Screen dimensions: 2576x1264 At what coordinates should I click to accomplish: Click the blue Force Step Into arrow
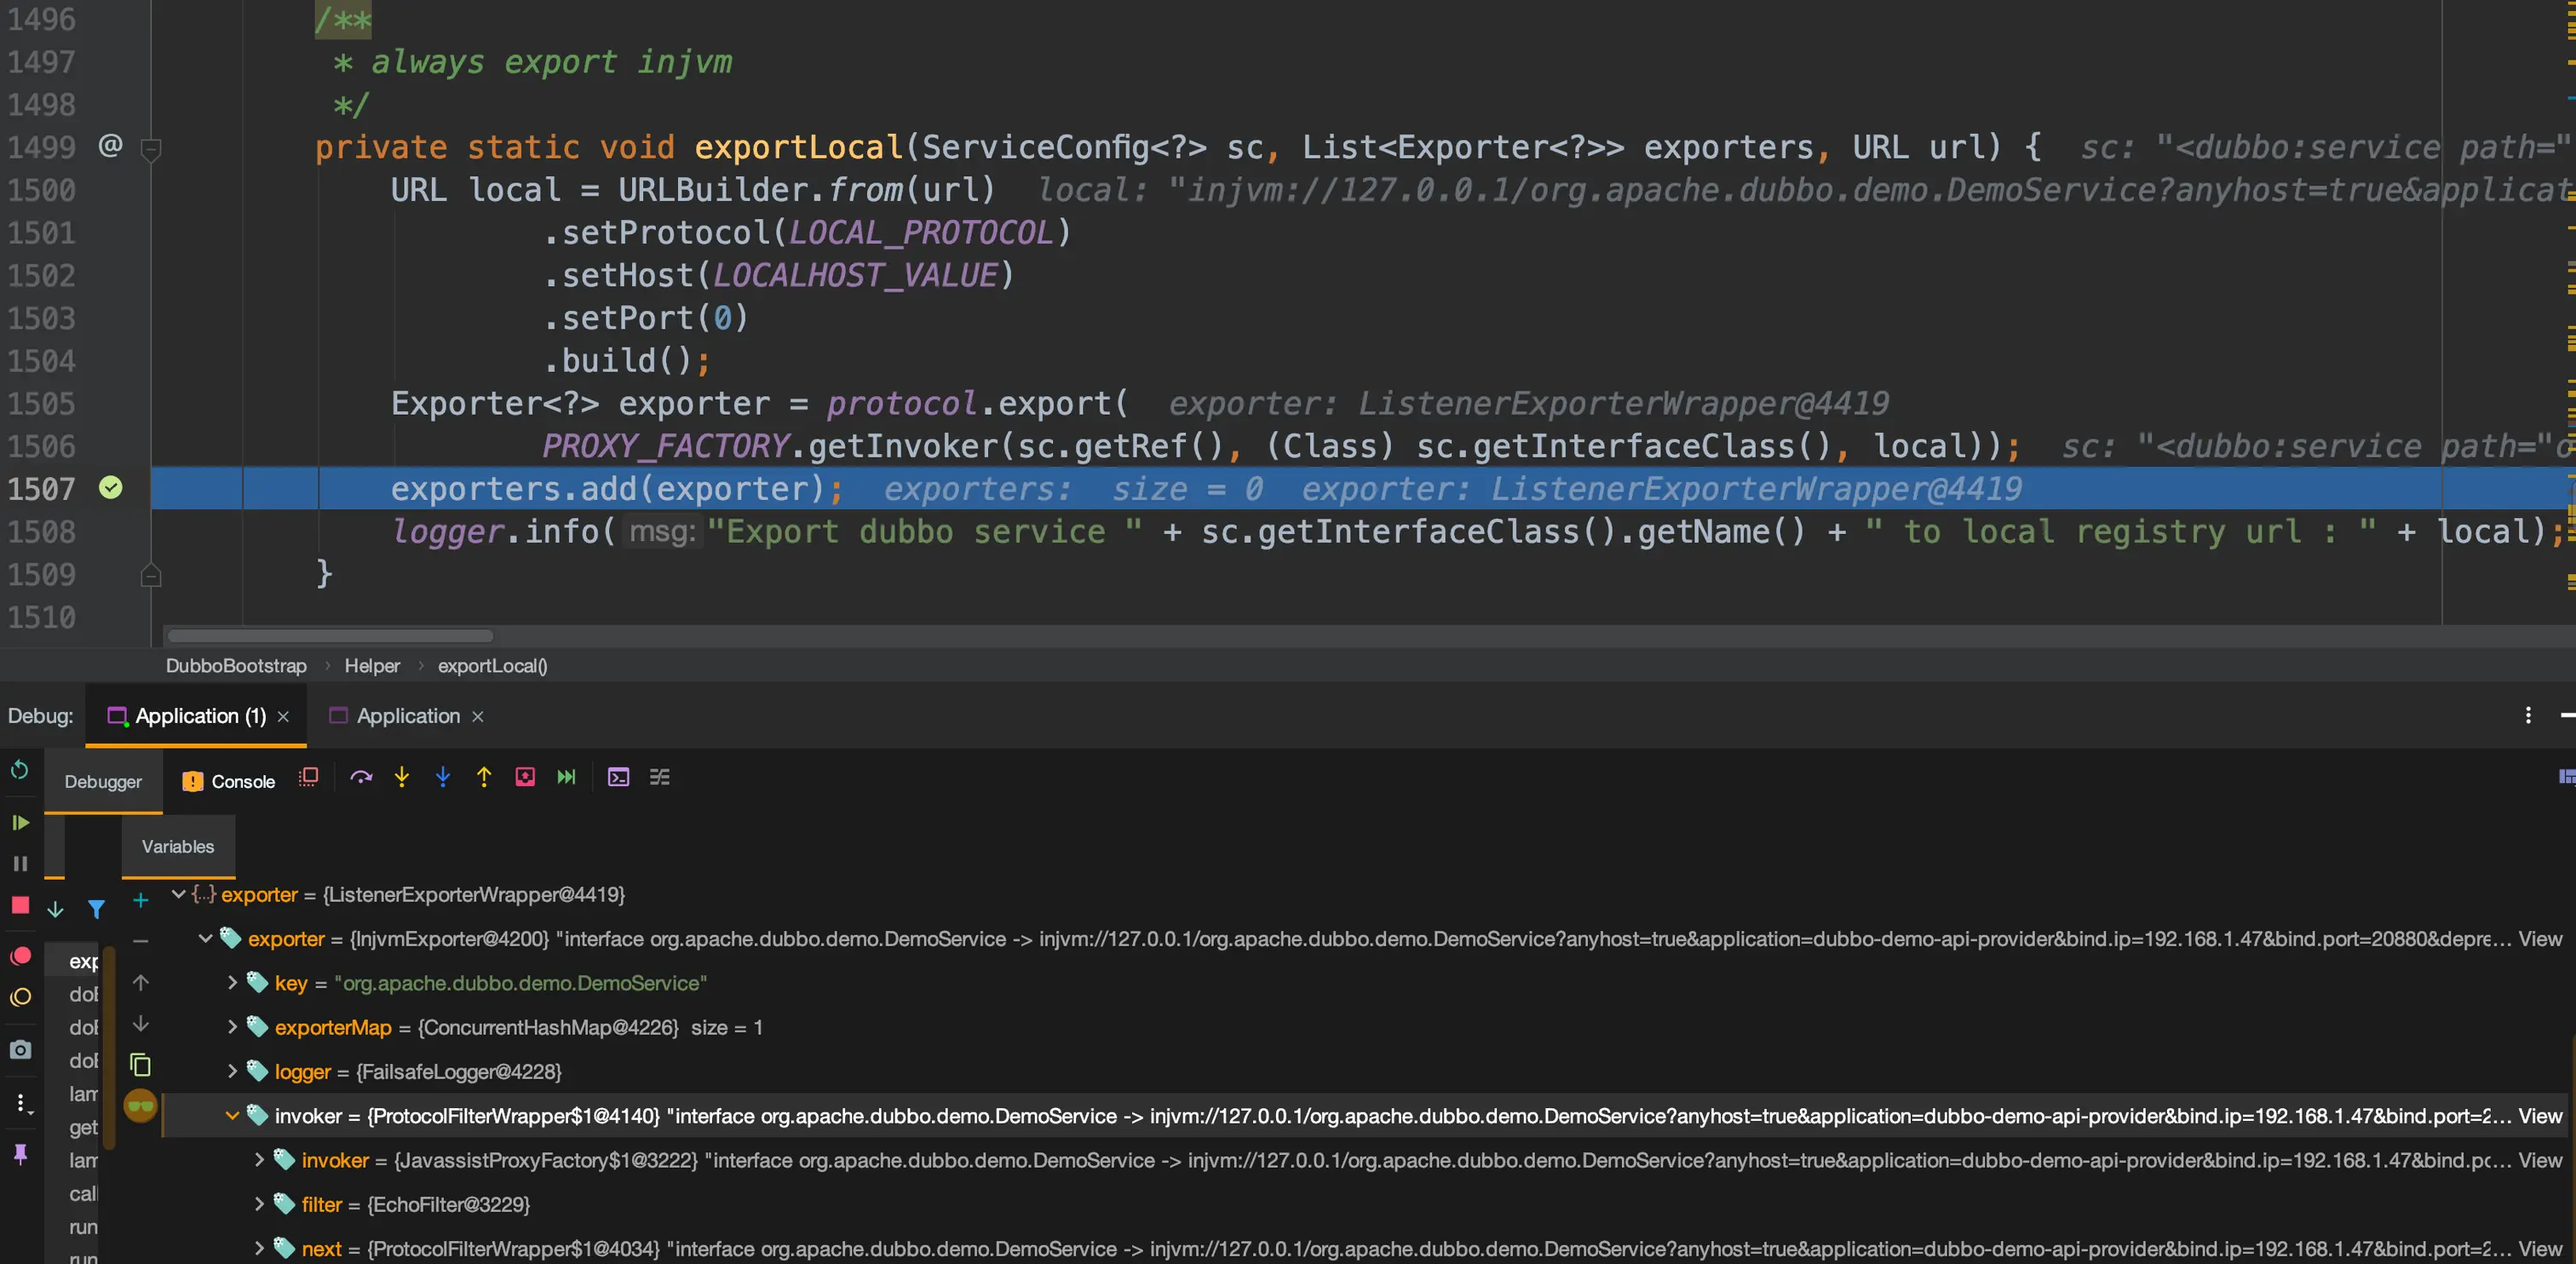tap(443, 777)
